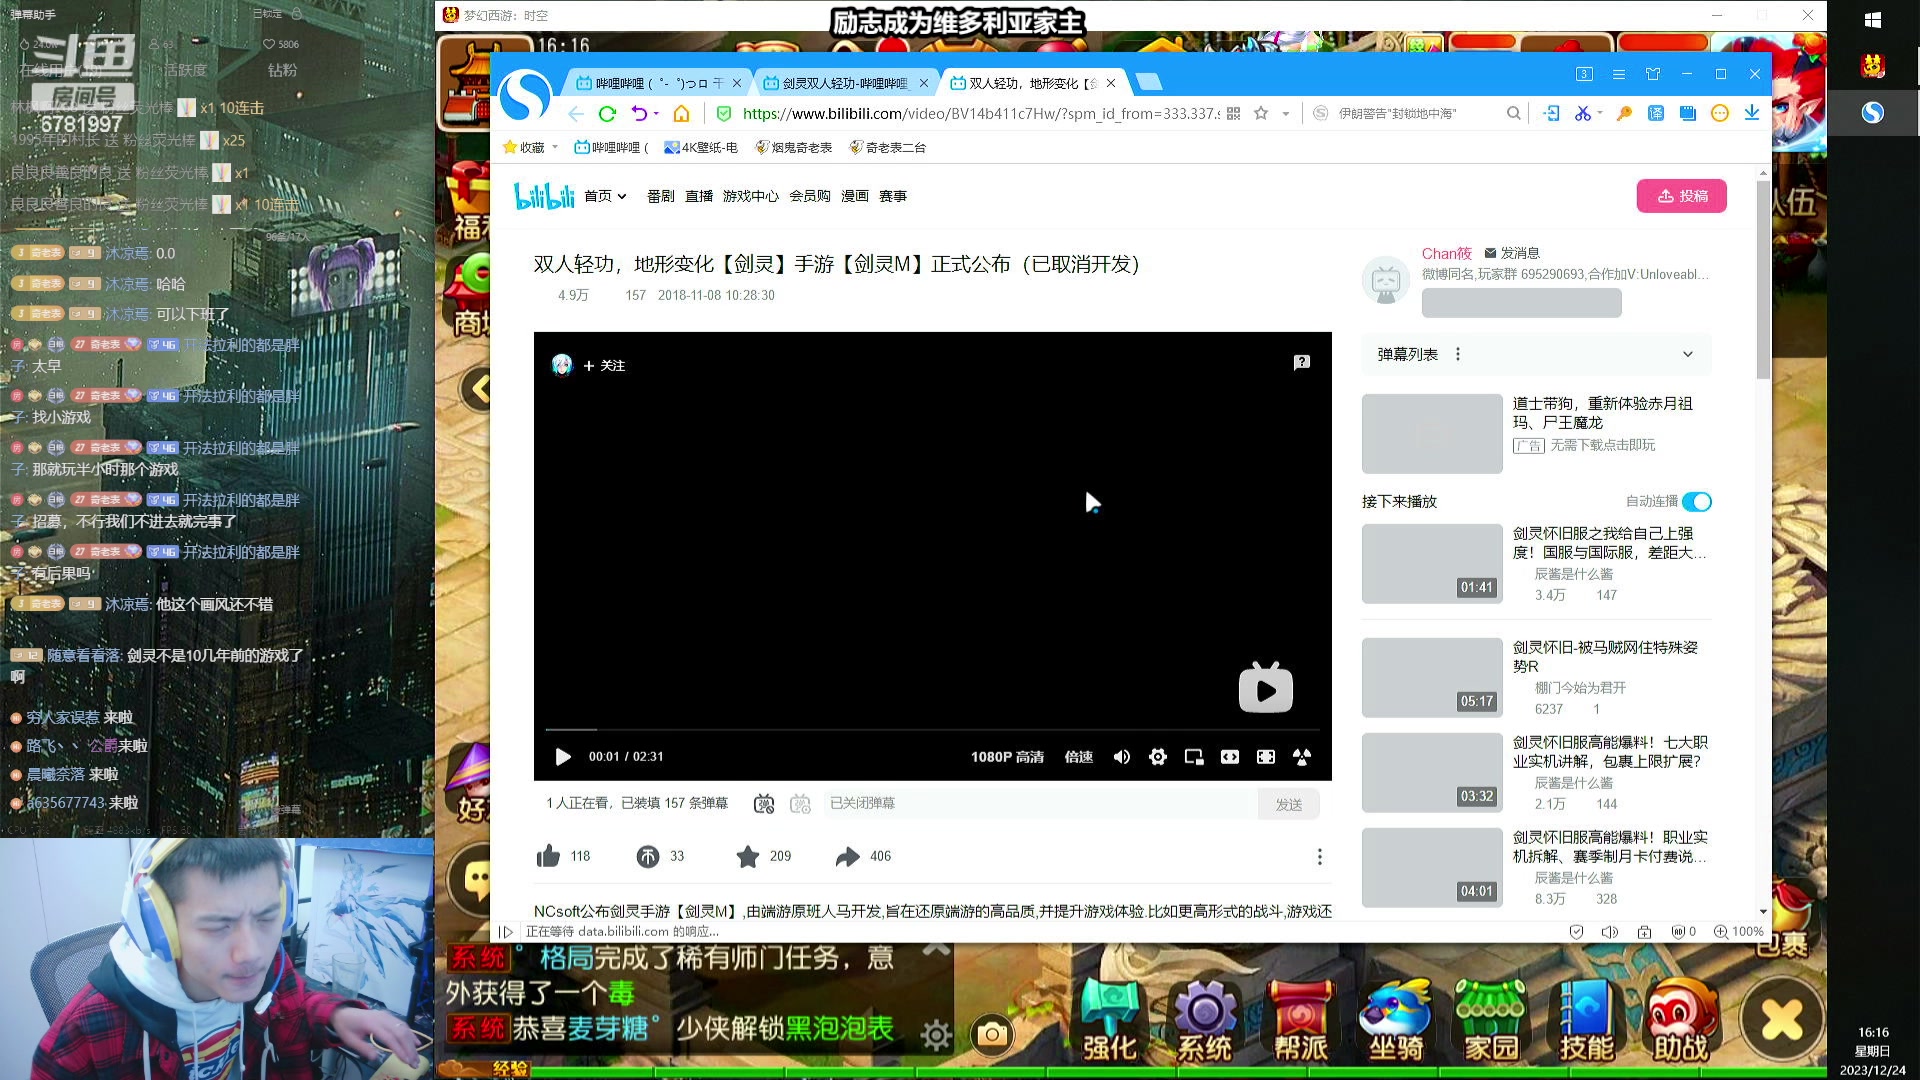Open the key password manager icon
Viewport: 1920px width, 1080px height.
point(1624,114)
